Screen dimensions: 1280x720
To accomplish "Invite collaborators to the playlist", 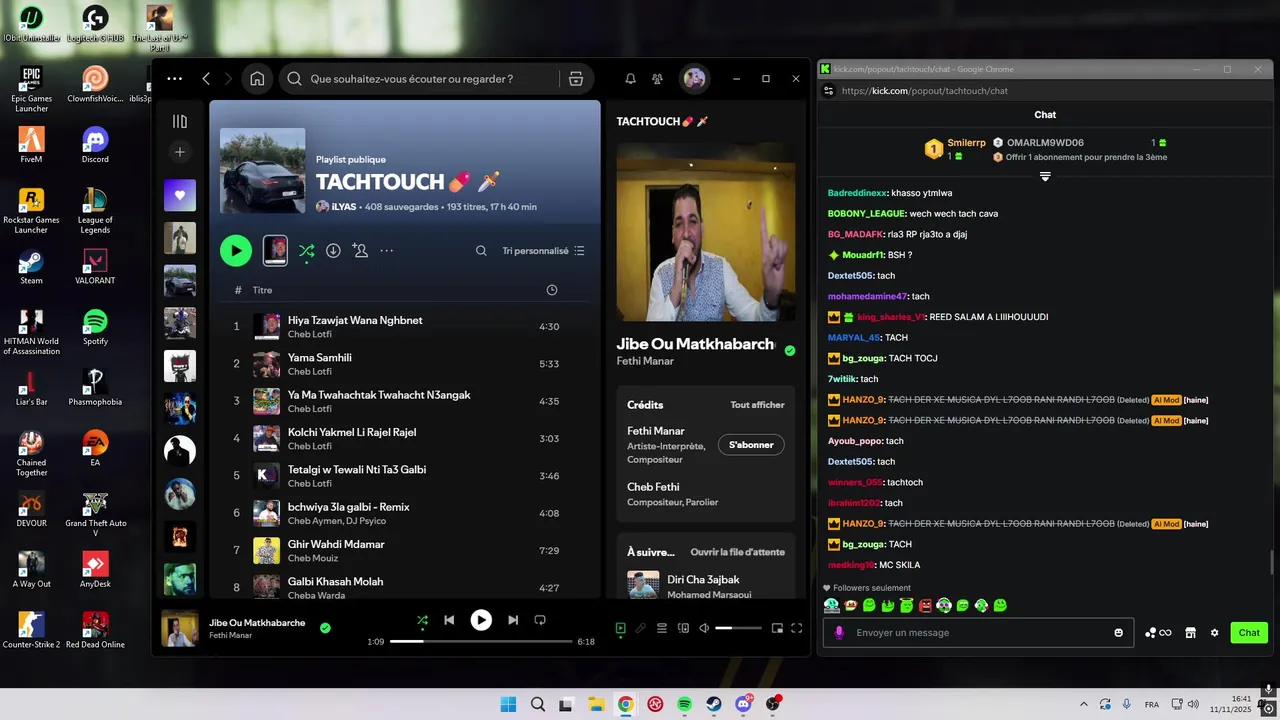I will (x=360, y=251).
